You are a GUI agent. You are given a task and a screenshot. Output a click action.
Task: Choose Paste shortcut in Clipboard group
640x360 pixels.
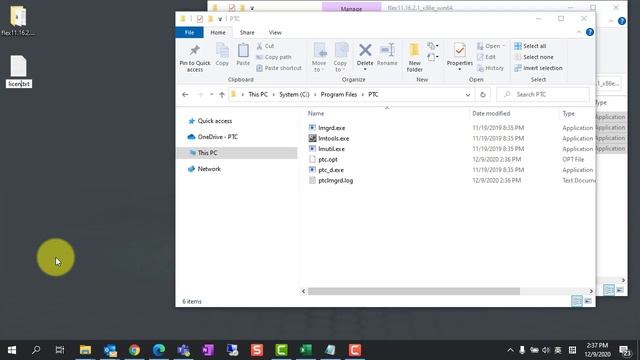pyautogui.click(x=279, y=68)
